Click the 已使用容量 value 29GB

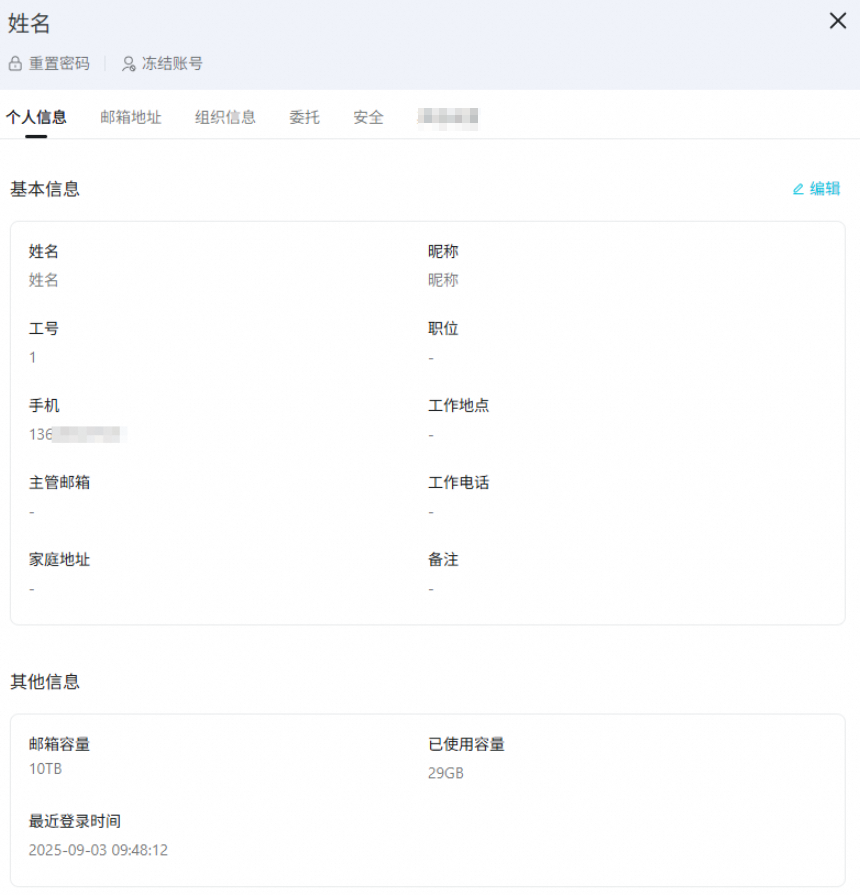[x=446, y=773]
